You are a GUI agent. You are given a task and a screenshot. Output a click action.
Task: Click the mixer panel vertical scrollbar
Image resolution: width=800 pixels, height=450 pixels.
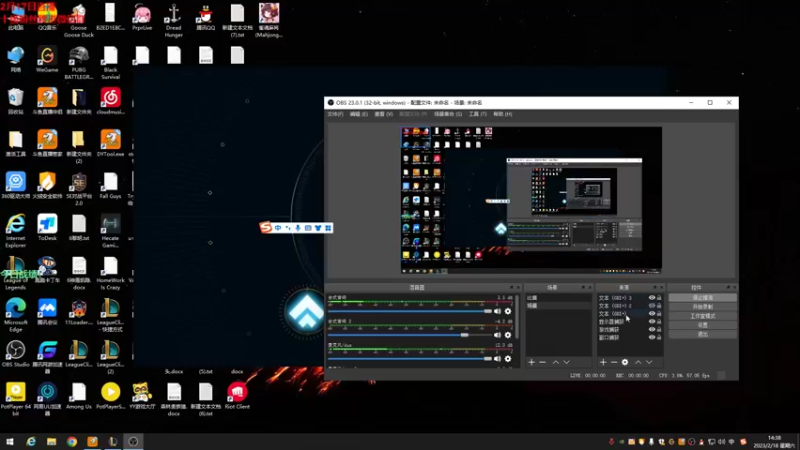[517, 316]
